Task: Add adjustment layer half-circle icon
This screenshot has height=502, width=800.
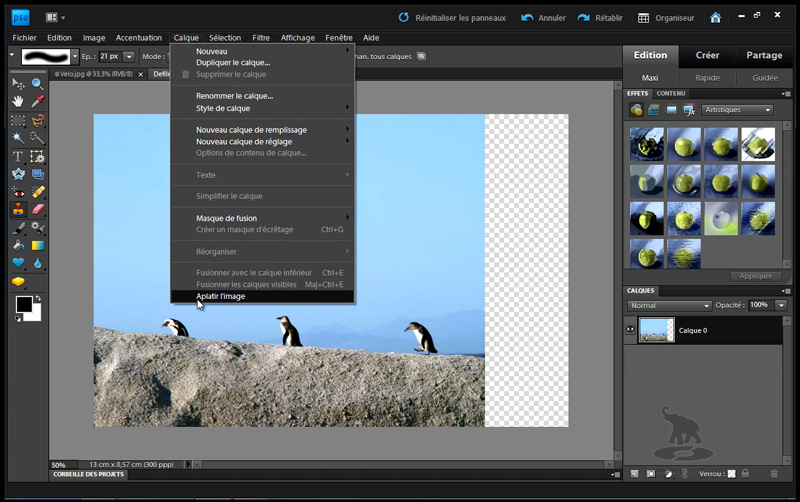Action: coord(668,474)
